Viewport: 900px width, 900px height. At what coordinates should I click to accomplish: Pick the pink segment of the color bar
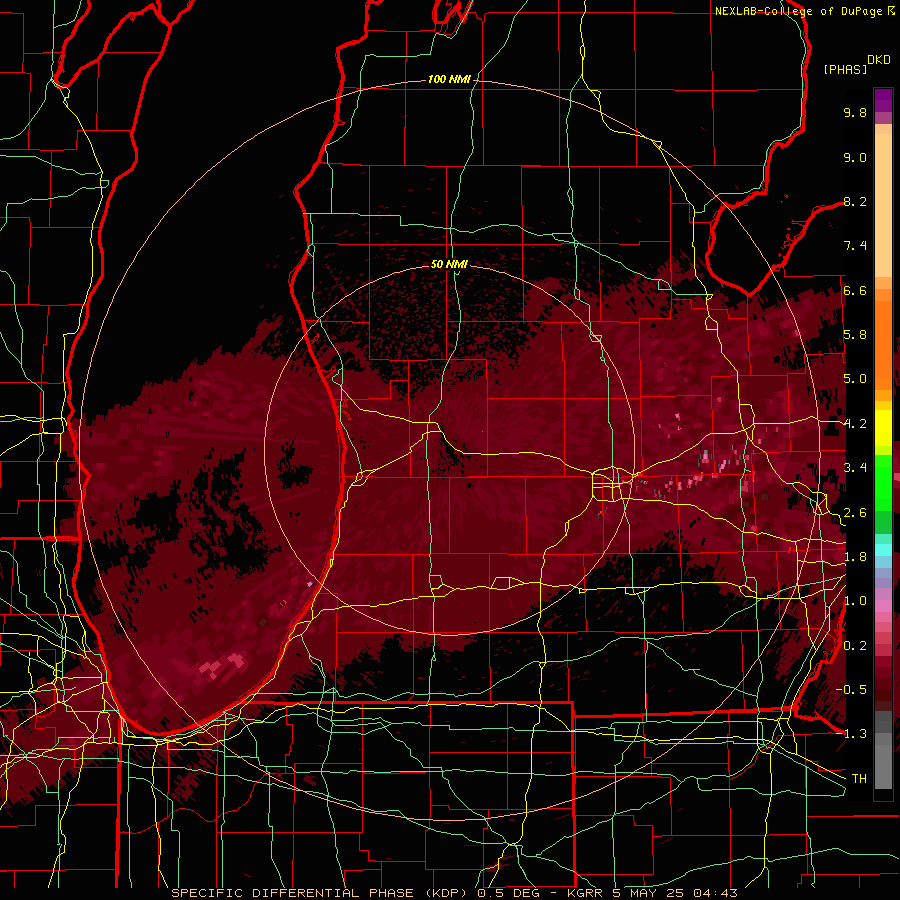tap(883, 606)
